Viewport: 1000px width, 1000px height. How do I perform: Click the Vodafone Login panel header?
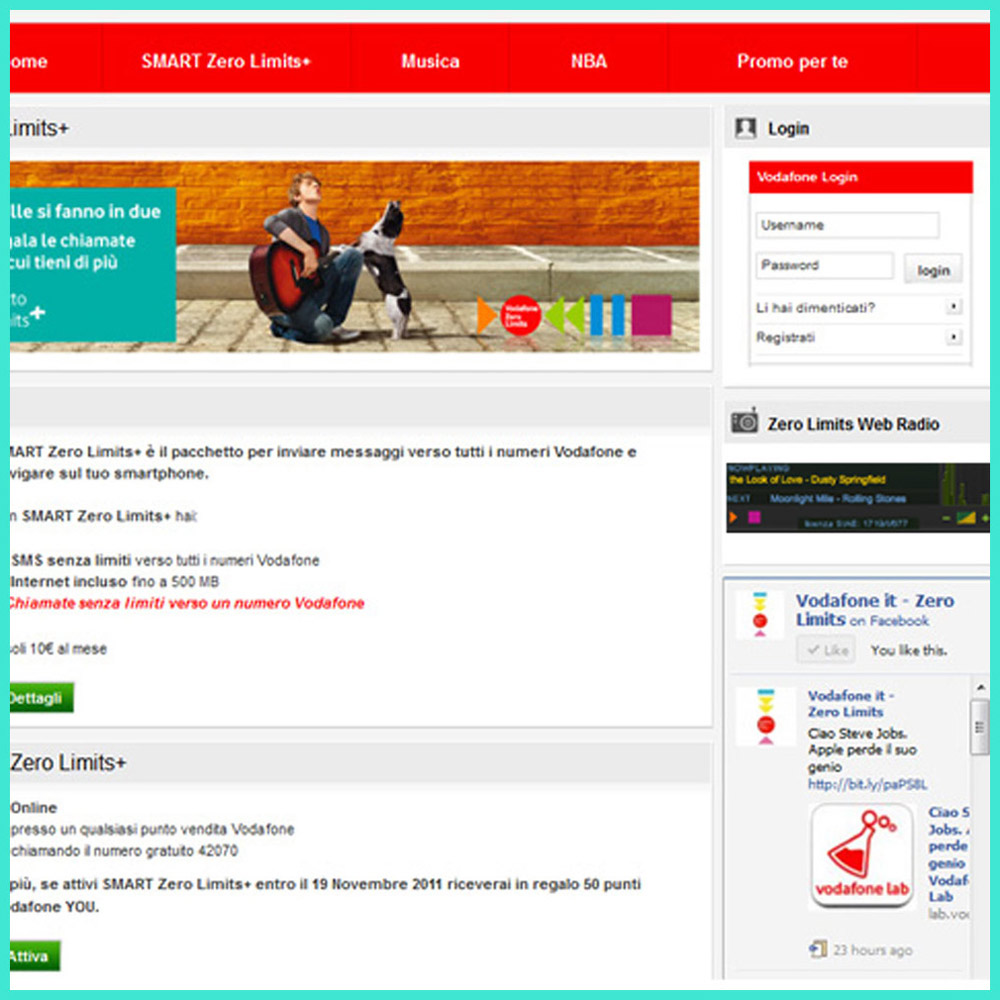pos(860,177)
